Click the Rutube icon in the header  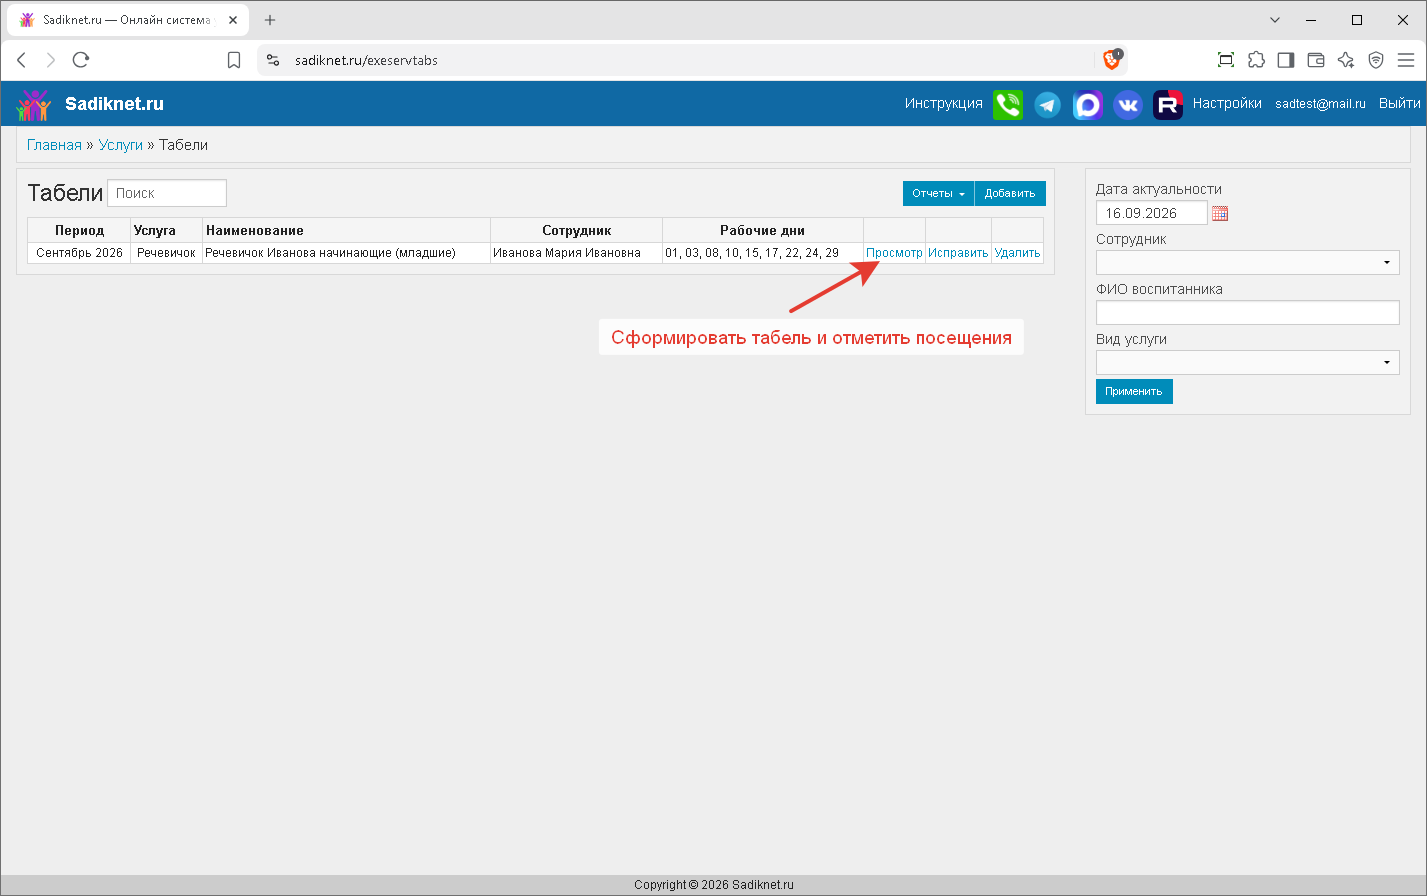tap(1168, 104)
